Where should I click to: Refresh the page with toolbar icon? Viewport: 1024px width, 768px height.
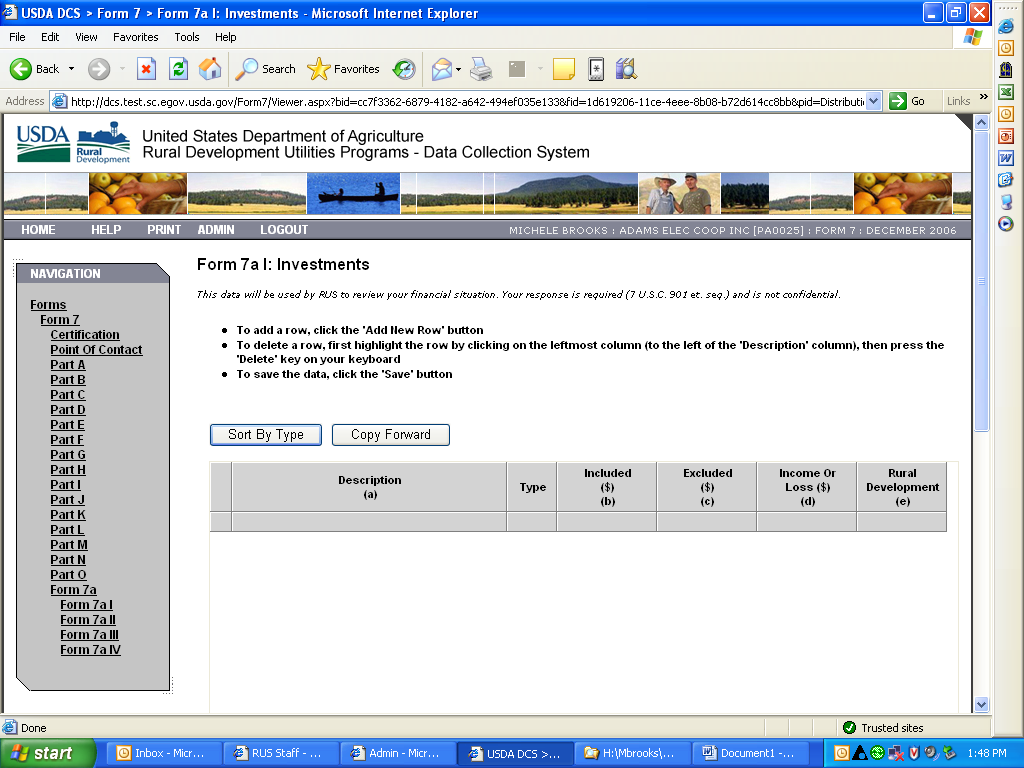click(x=178, y=69)
